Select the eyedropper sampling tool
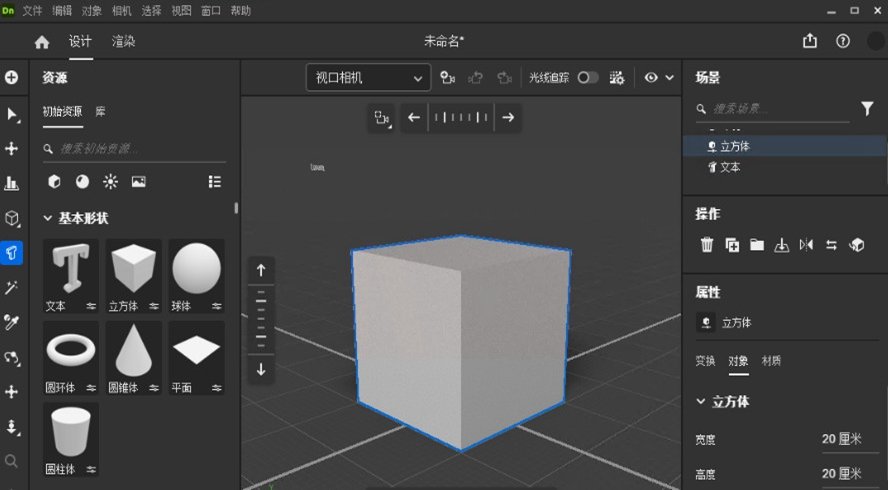Image resolution: width=888 pixels, height=490 pixels. click(x=11, y=322)
